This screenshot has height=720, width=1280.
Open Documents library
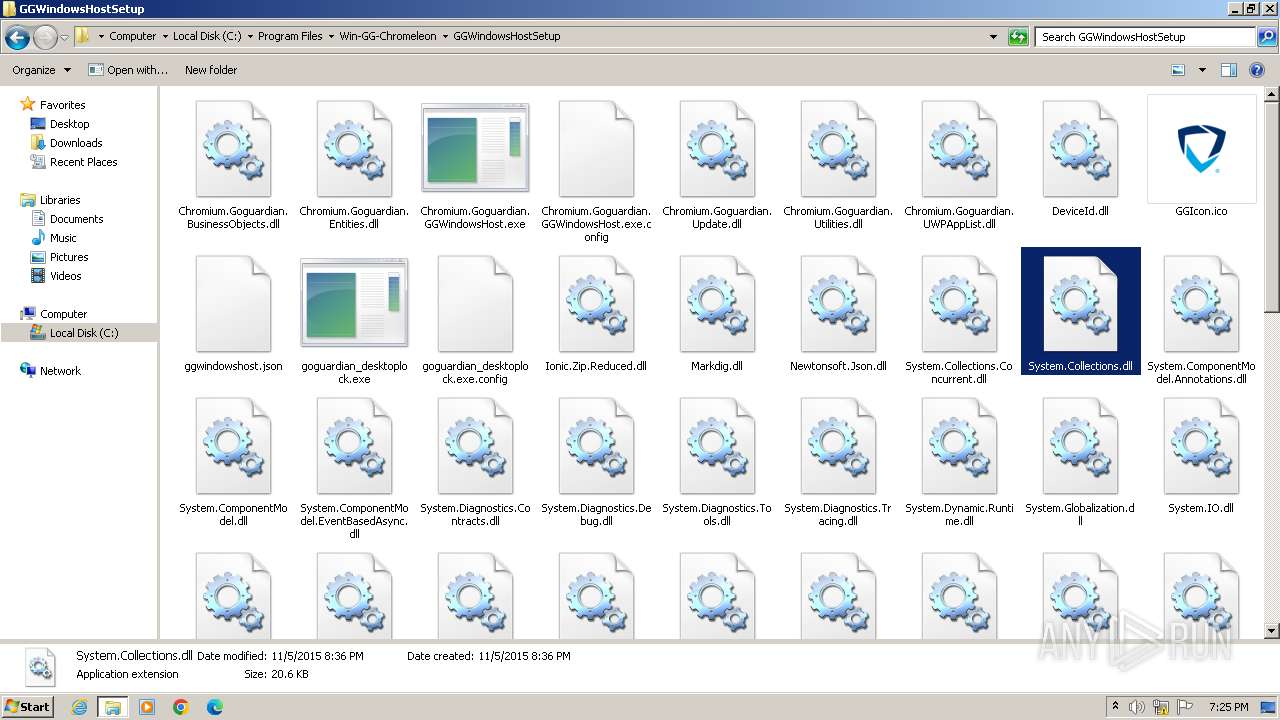point(76,219)
